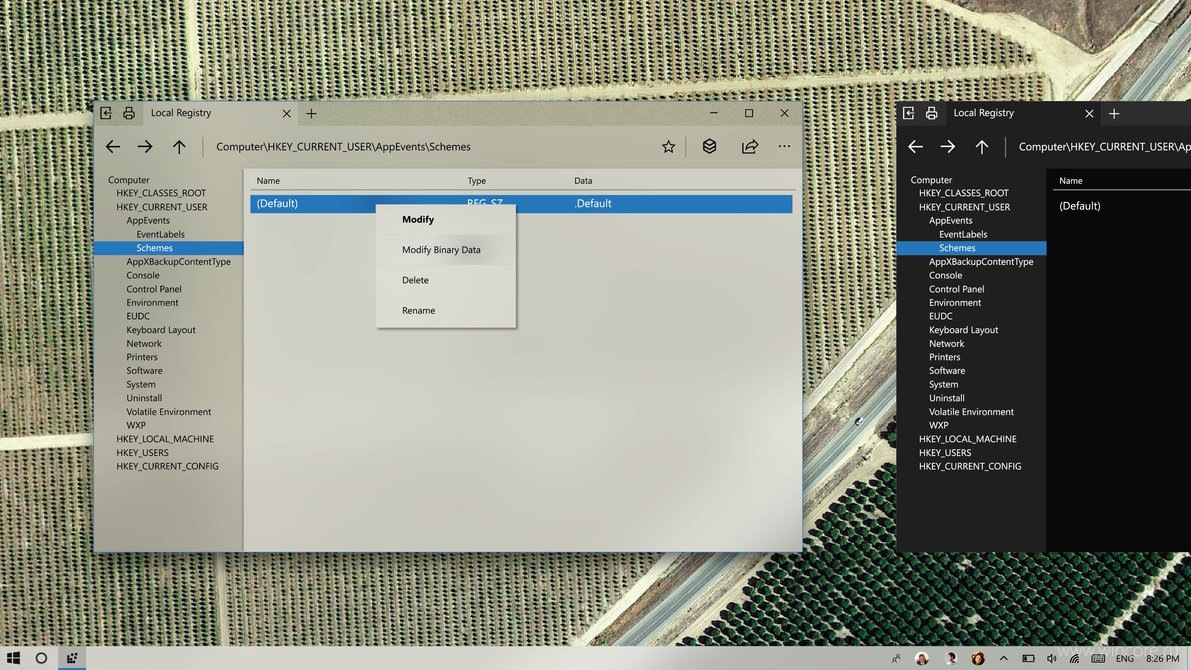
Task: Click the print icon in dark window titlebar
Action: [x=931, y=113]
